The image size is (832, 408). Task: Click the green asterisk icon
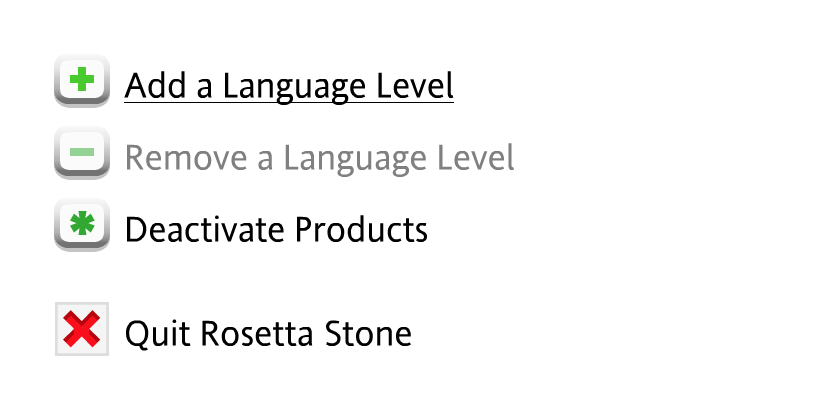click(82, 226)
